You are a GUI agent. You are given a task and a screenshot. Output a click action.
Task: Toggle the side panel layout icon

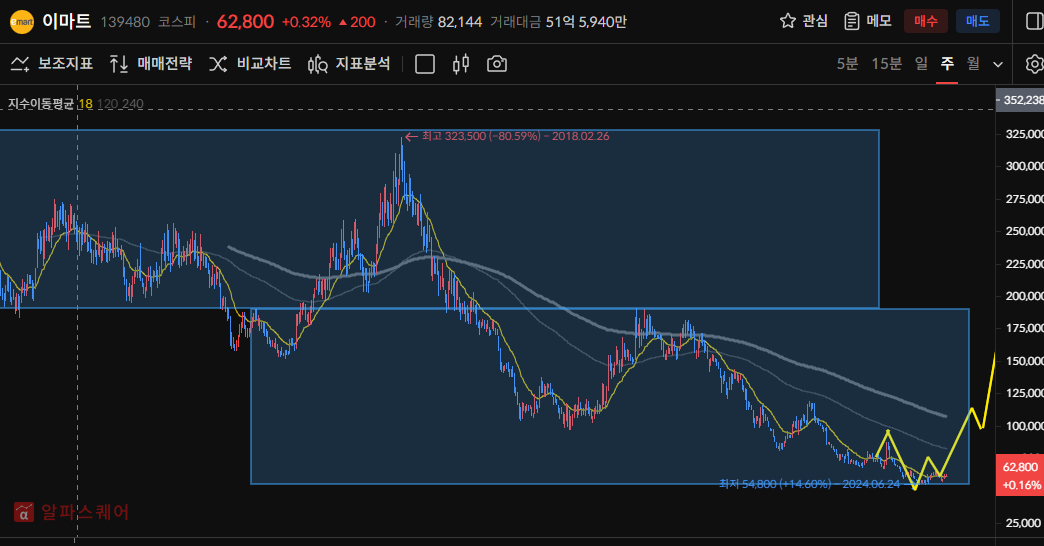[1035, 21]
